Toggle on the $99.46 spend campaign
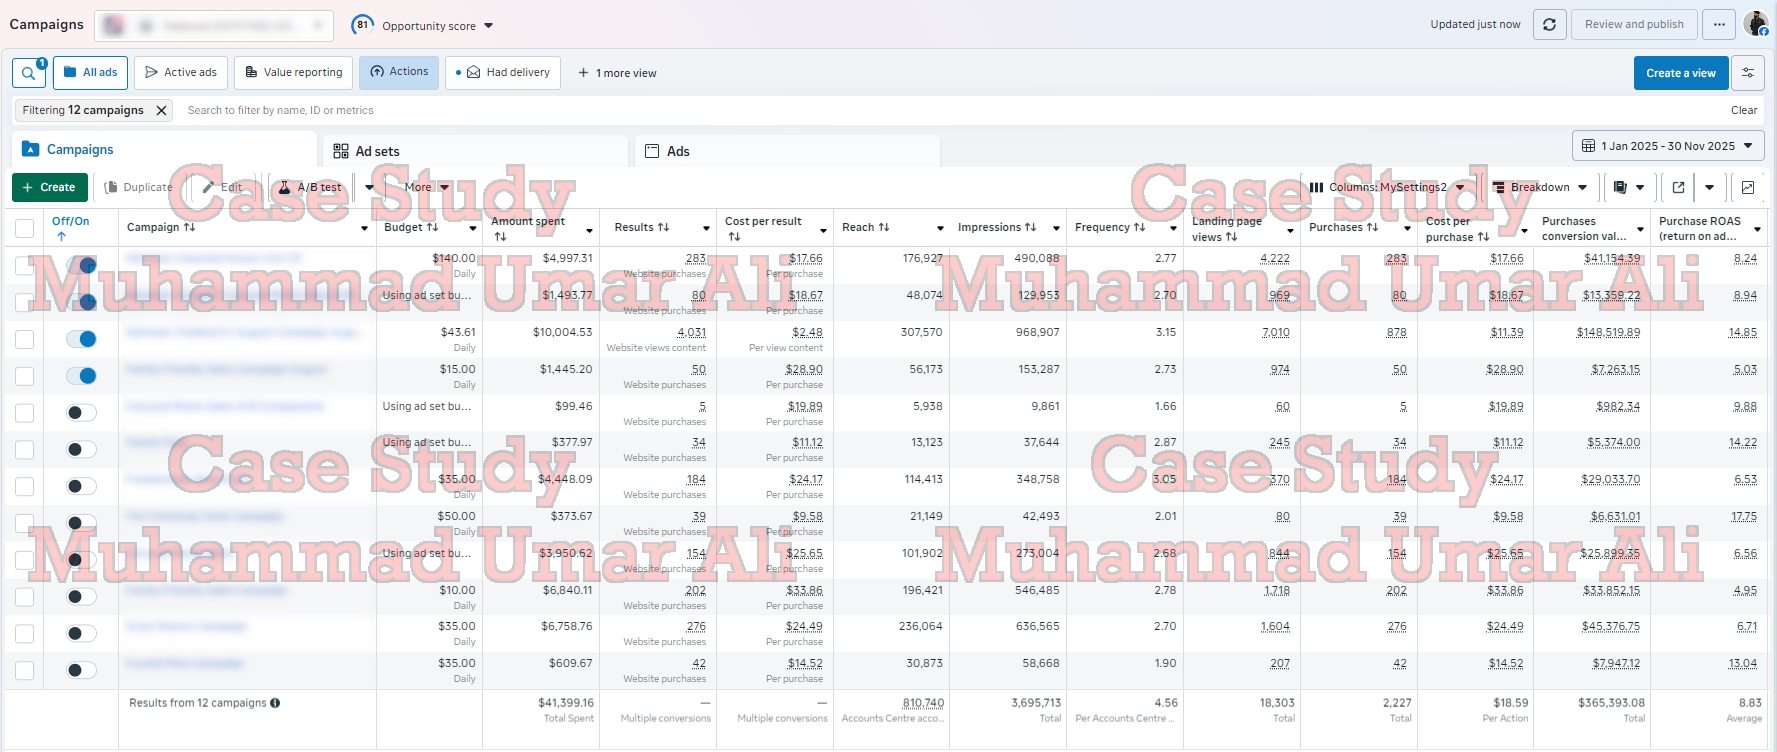This screenshot has height=752, width=1777. pos(81,413)
